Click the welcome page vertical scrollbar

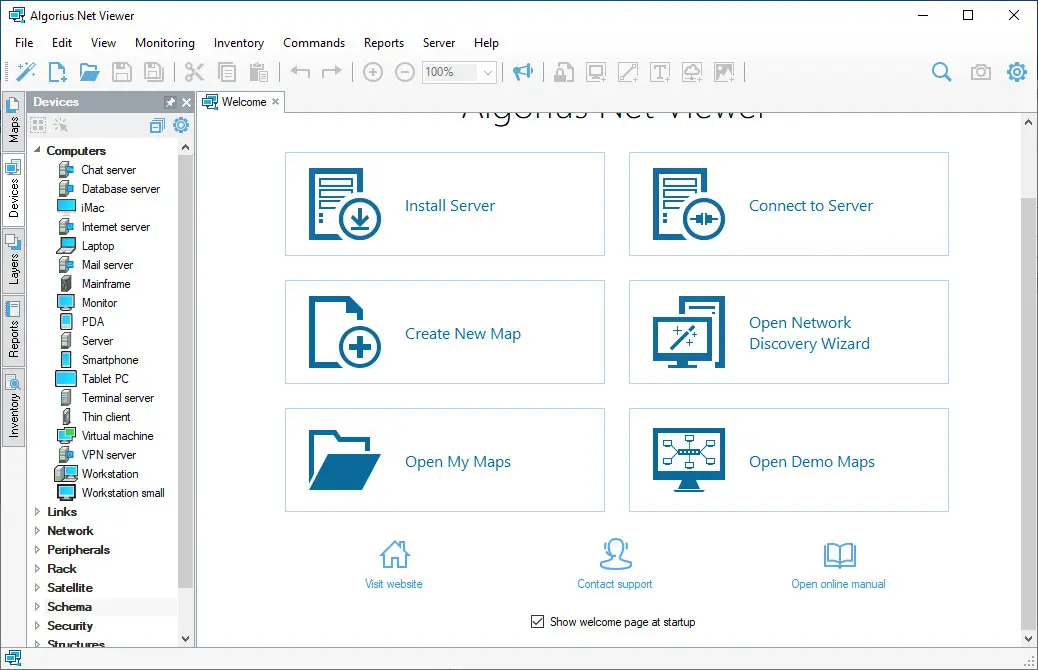(1028, 400)
